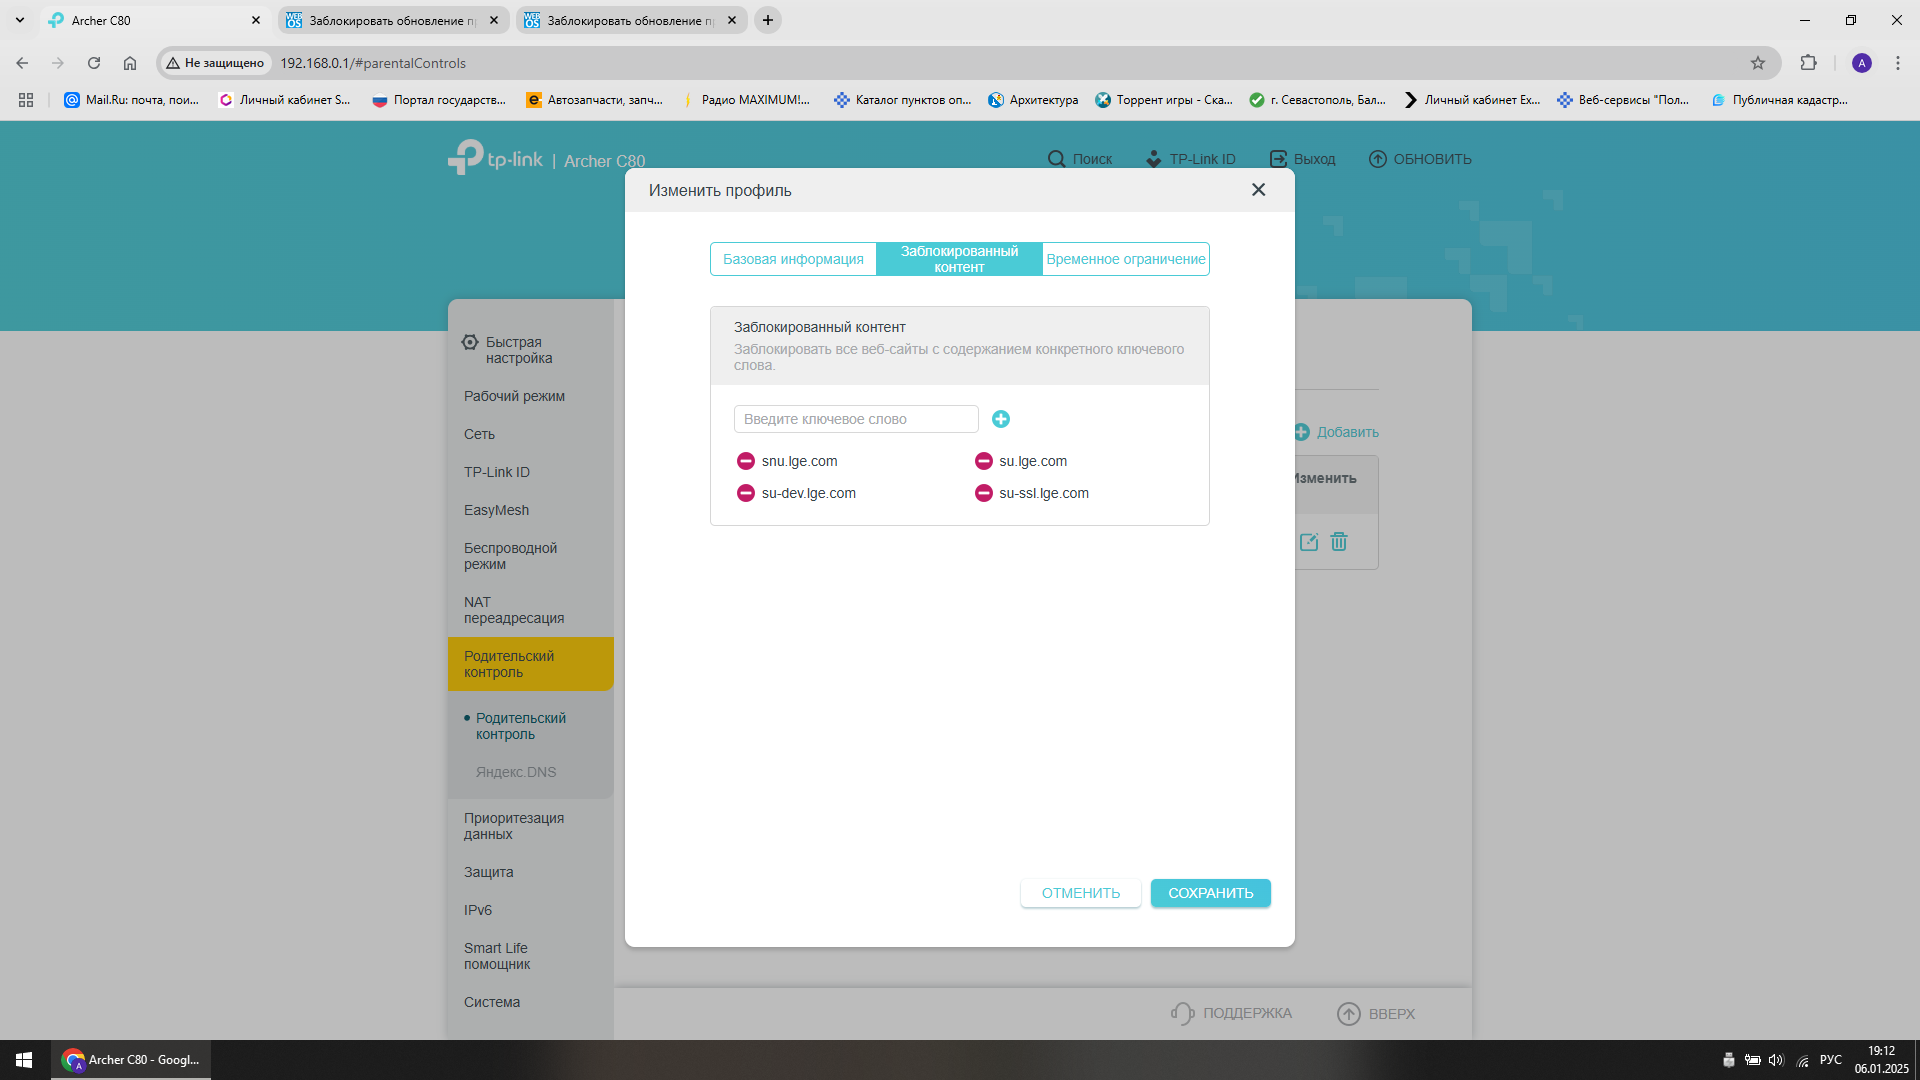
Task: Remove the snu.lge.com blocked keyword
Action: (745, 461)
